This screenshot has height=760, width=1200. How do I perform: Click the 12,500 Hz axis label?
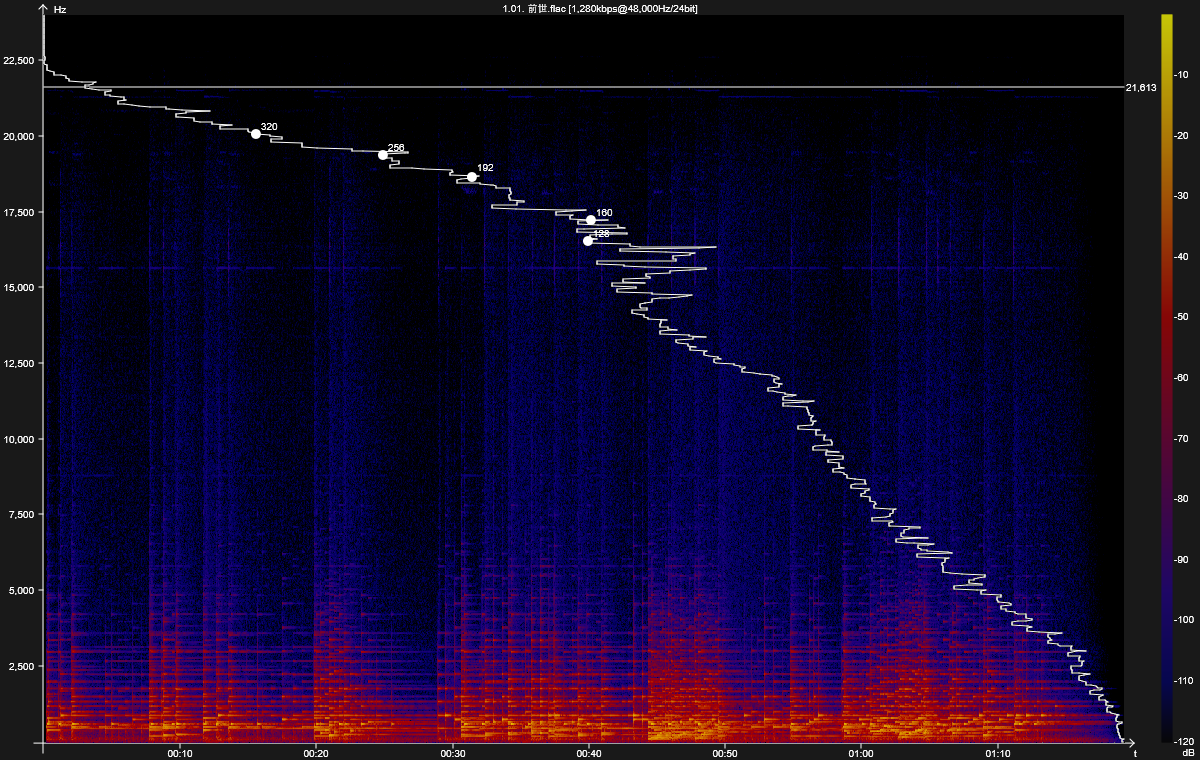(x=19, y=363)
